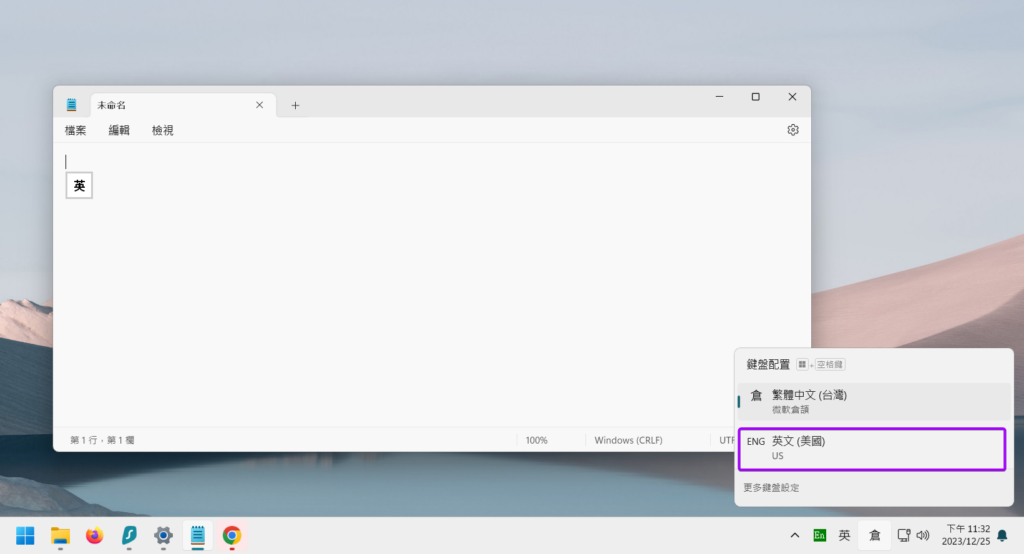Click the green En tray icon

point(820,536)
